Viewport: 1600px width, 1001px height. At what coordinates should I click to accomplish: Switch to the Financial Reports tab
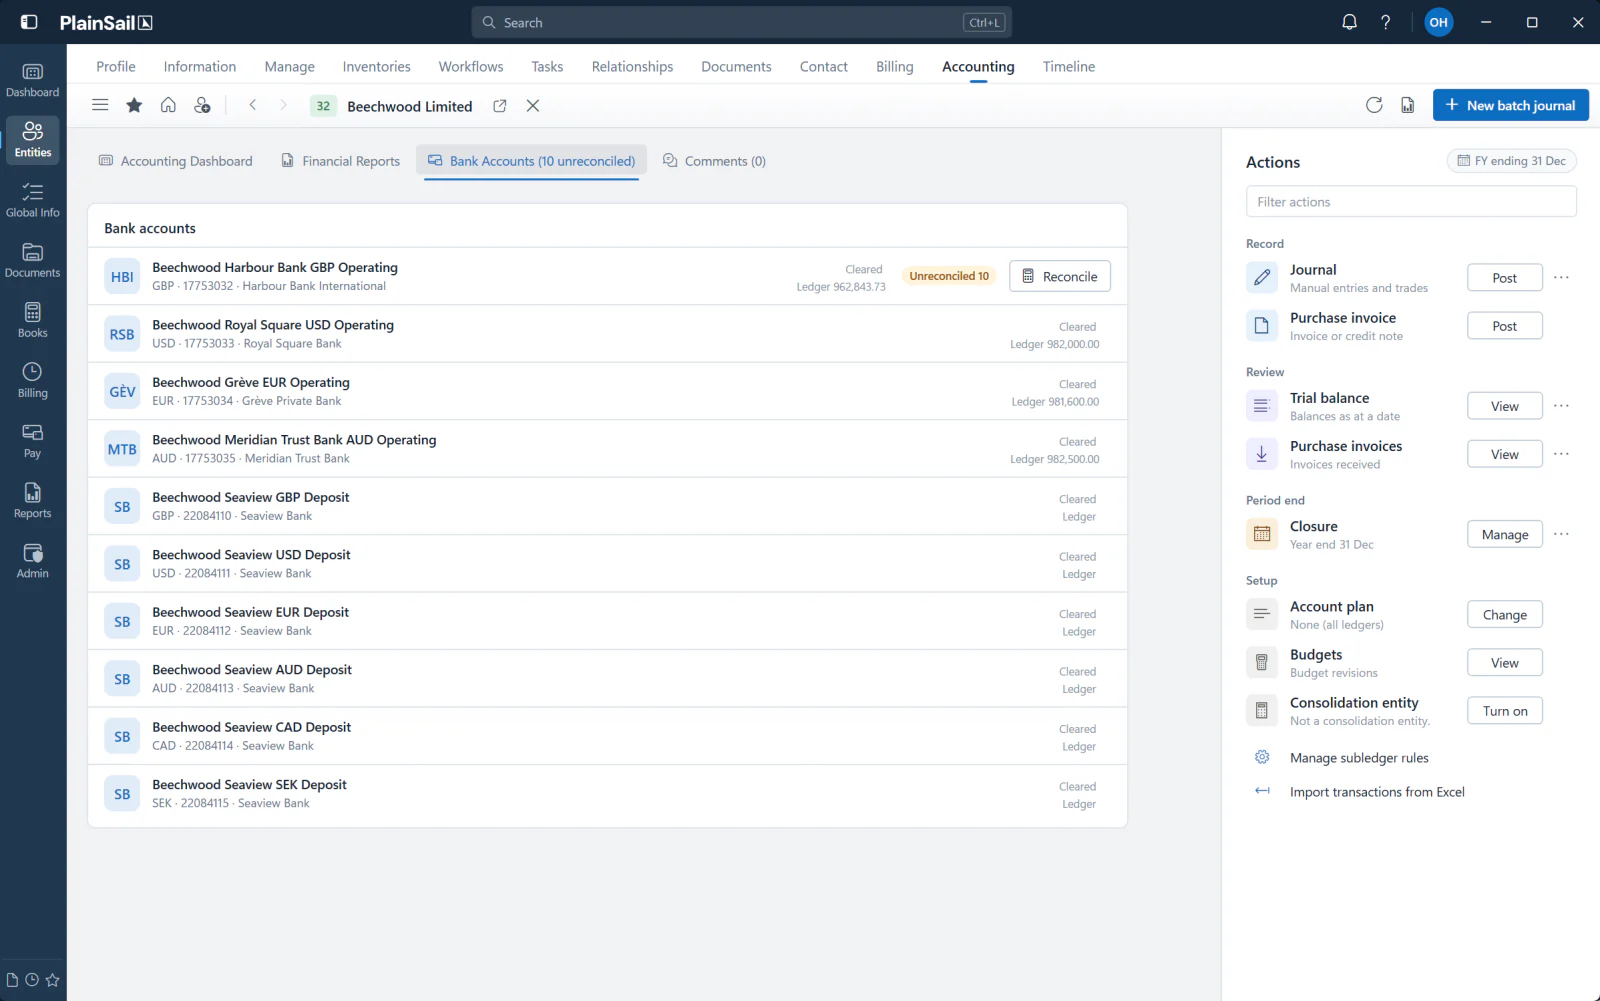341,161
